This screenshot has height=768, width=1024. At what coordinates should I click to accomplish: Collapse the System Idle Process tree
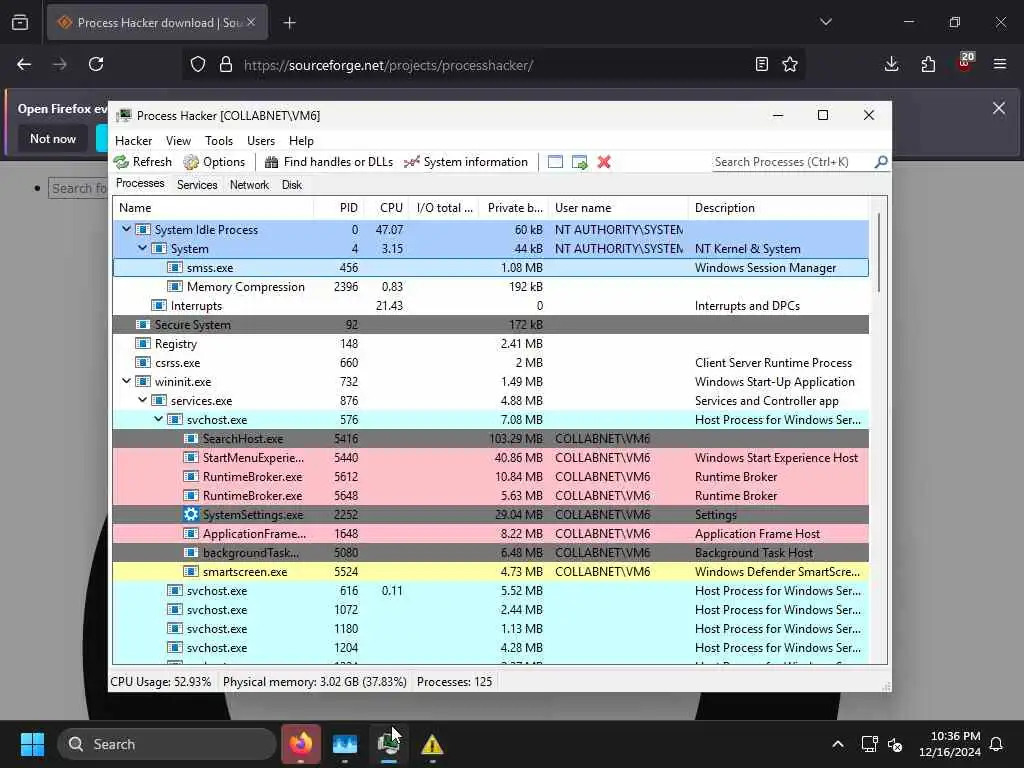(x=127, y=229)
